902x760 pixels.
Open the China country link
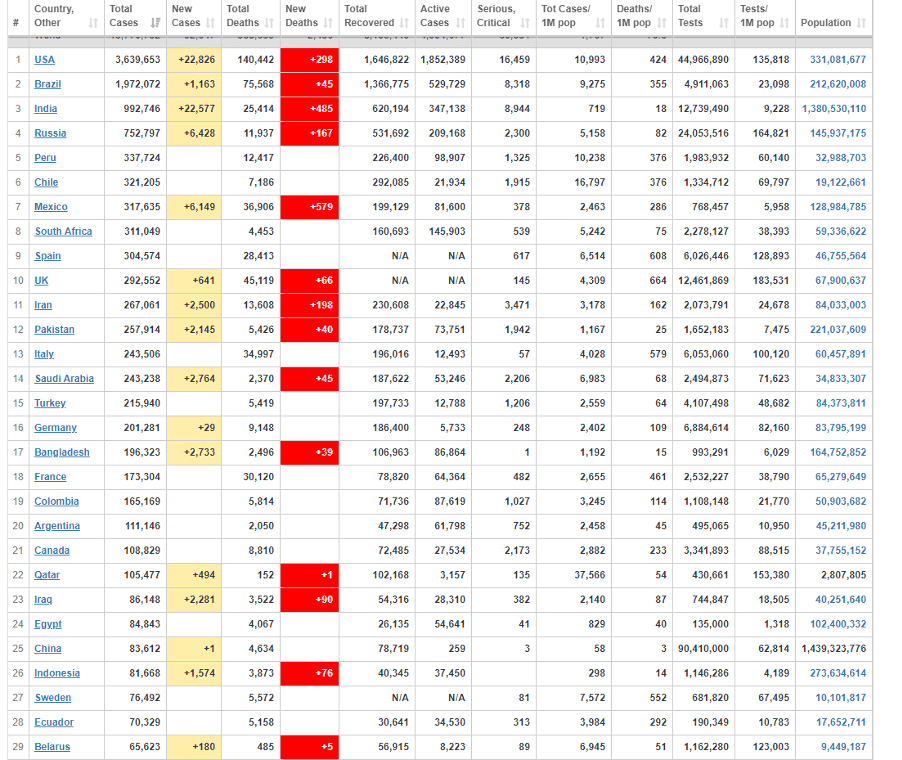point(48,649)
